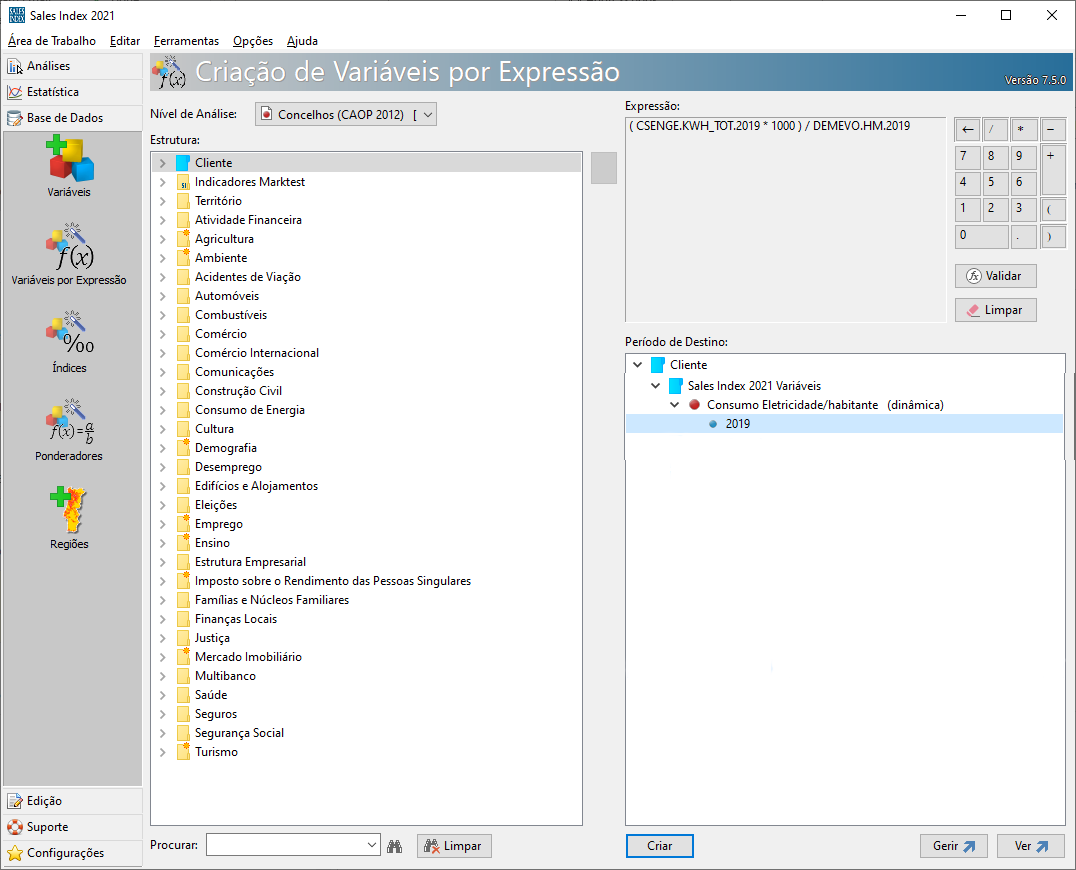Collapse the Sales Index 2021 Variáveis node
This screenshot has height=870, width=1076.
coord(656,386)
